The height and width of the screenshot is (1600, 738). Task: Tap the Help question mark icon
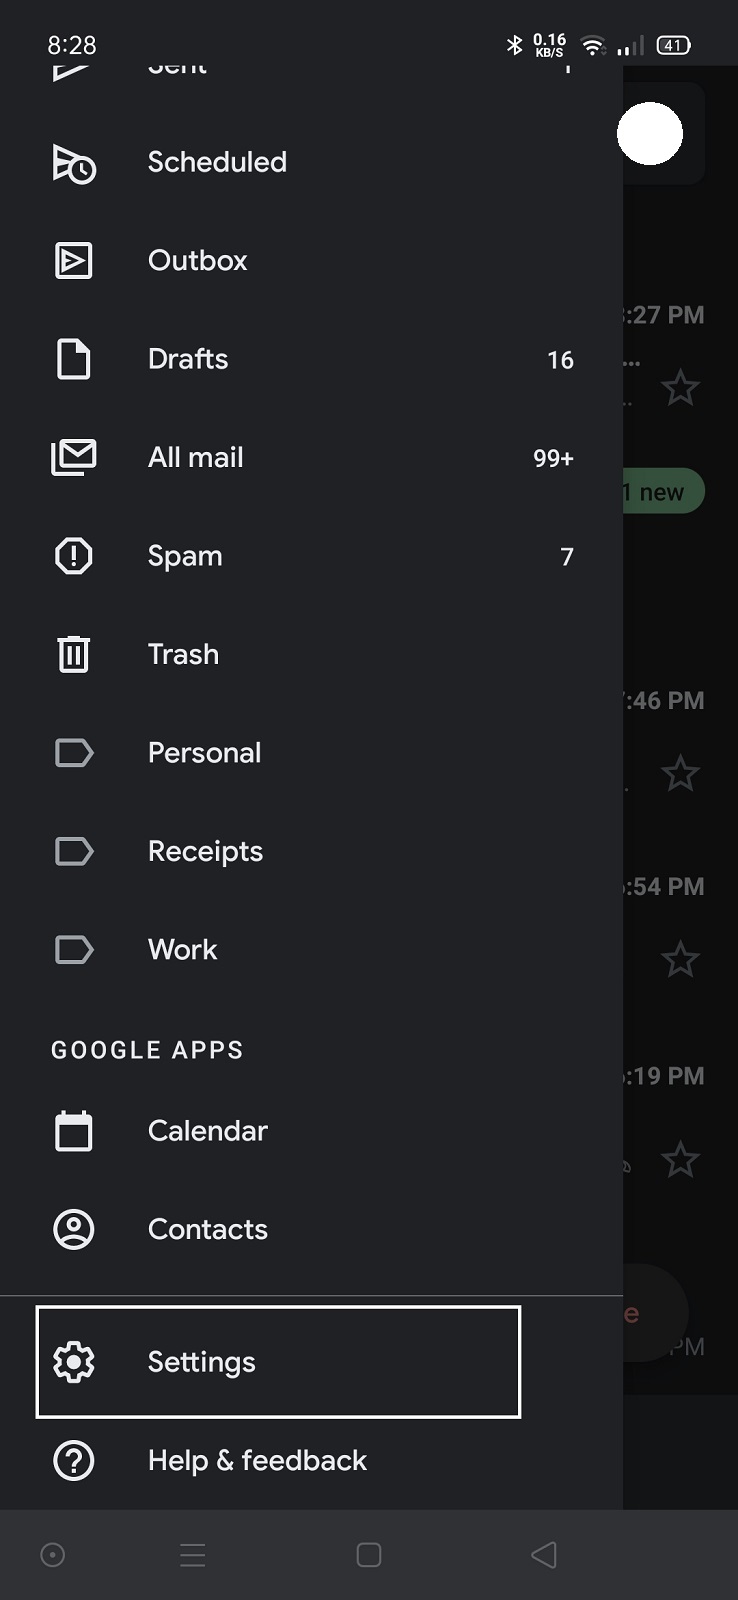73,1460
